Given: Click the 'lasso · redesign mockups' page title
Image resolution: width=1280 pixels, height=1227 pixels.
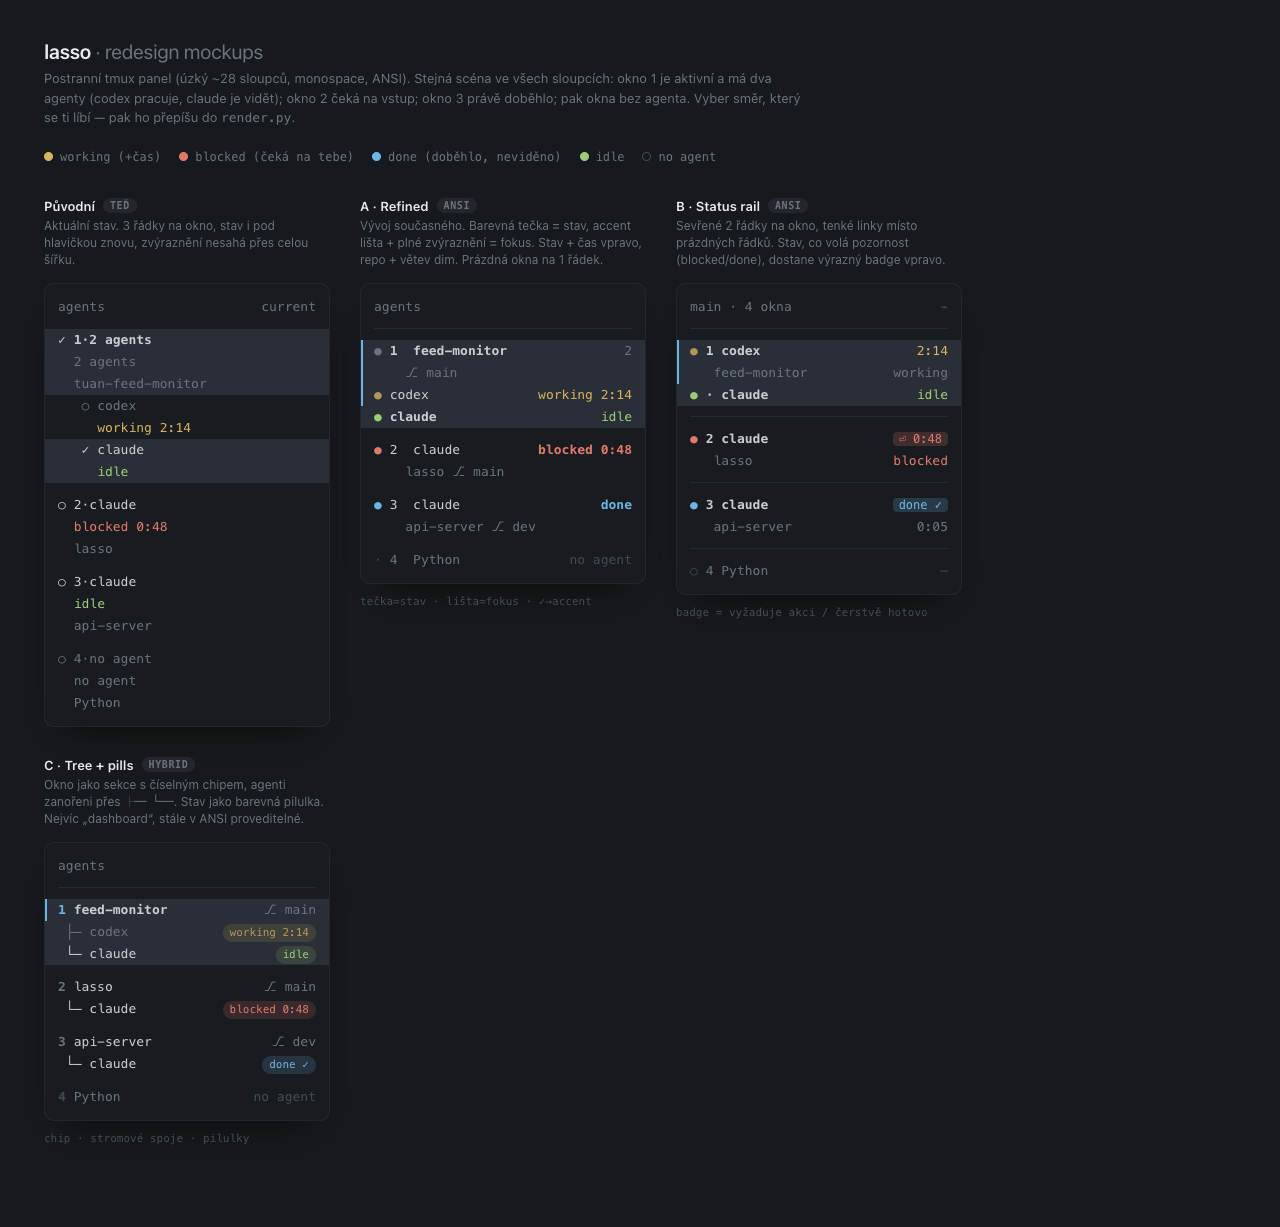Looking at the screenshot, I should coord(153,52).
